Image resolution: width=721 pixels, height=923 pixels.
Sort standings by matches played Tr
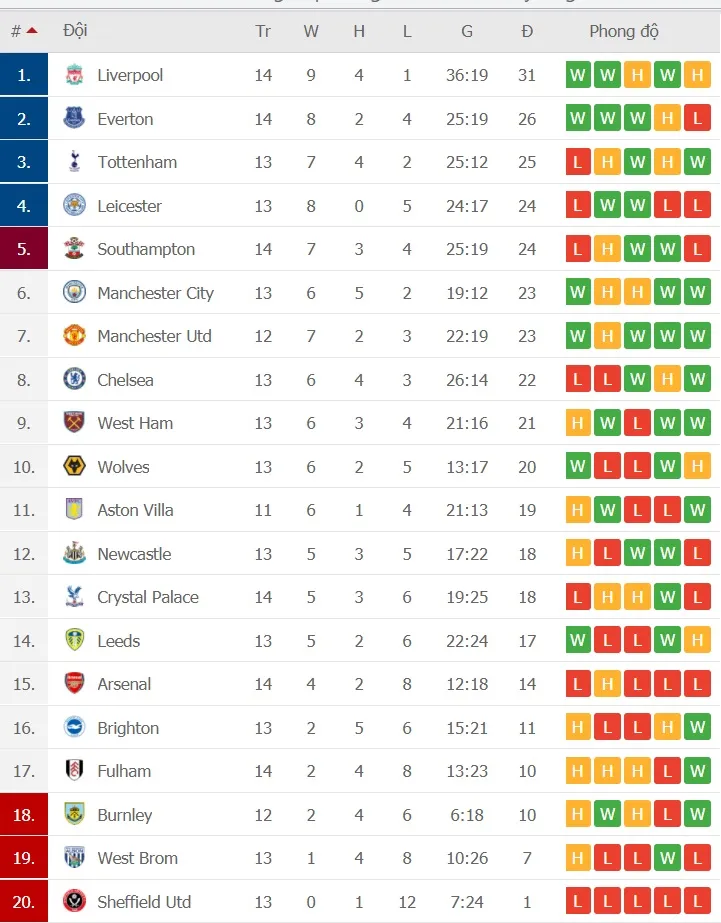263,31
